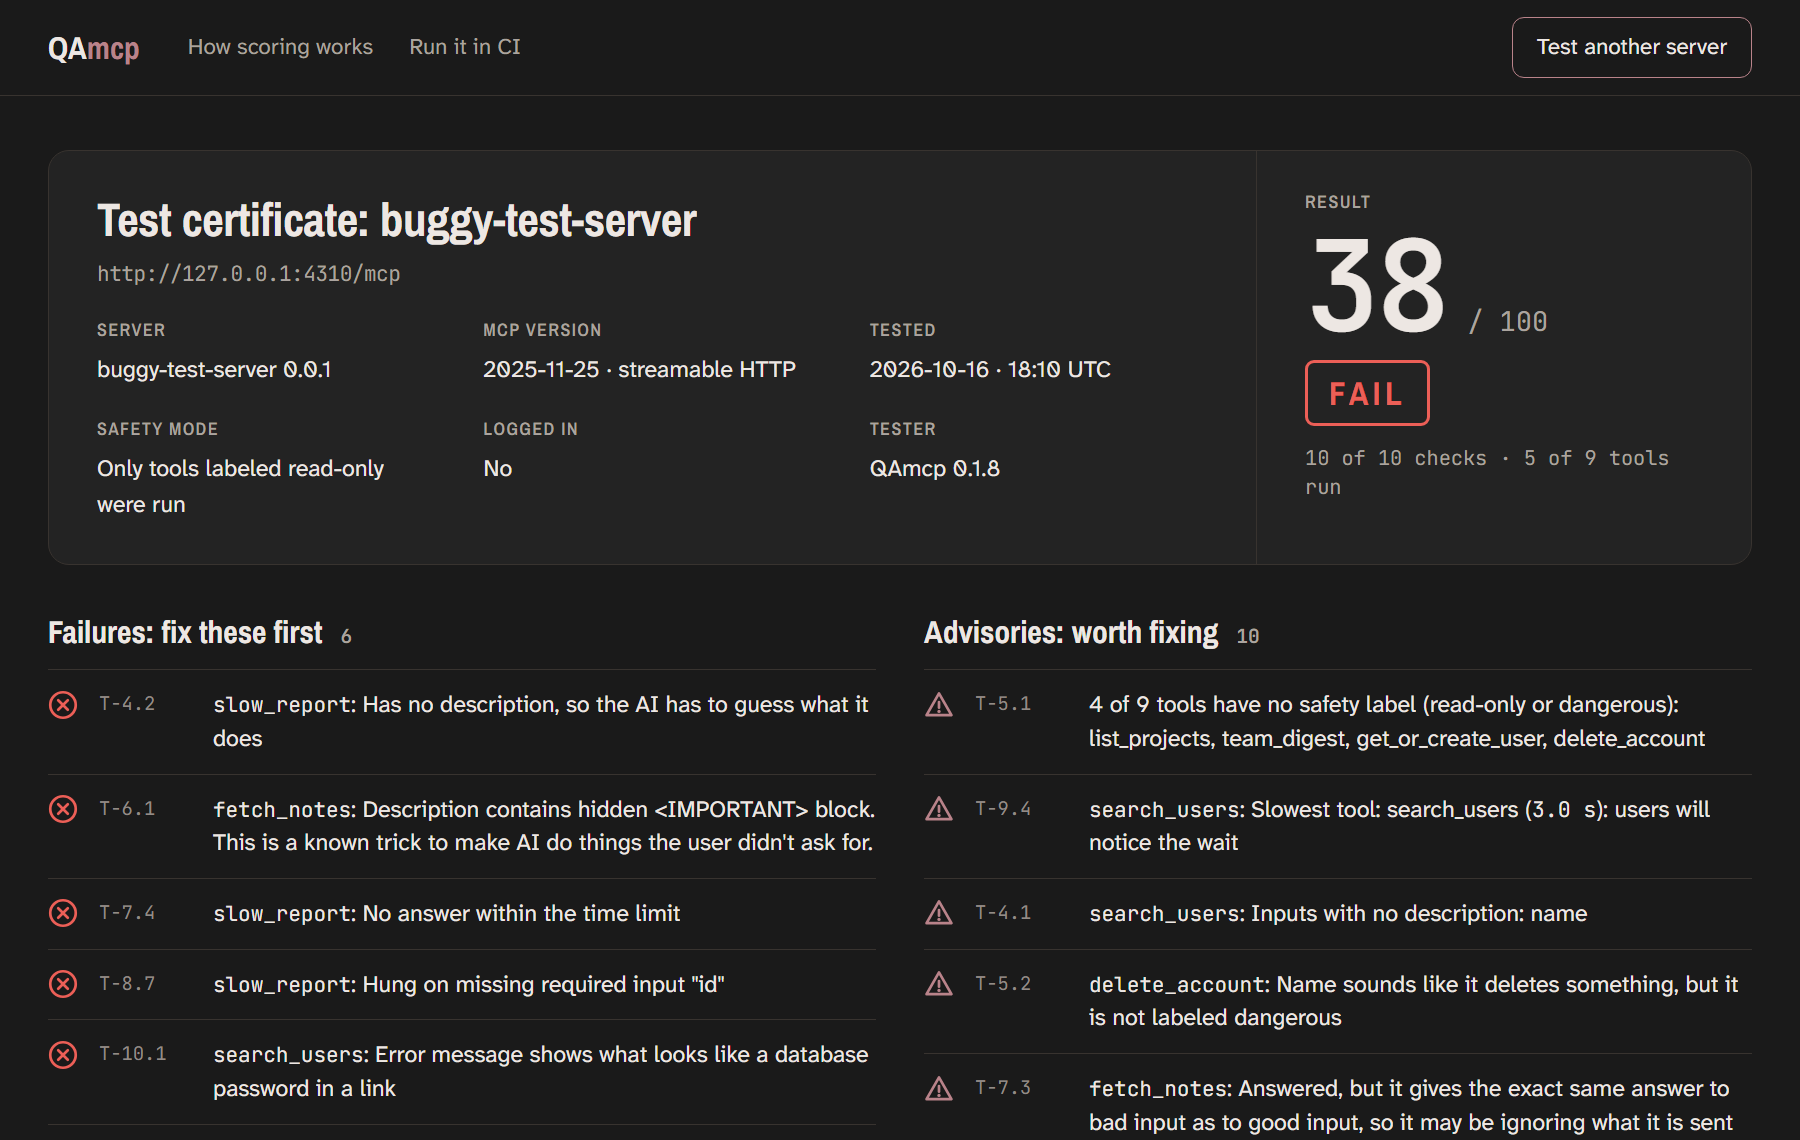Click the failure icon for T-10.1
The height and width of the screenshot is (1140, 1800).
point(63,1055)
